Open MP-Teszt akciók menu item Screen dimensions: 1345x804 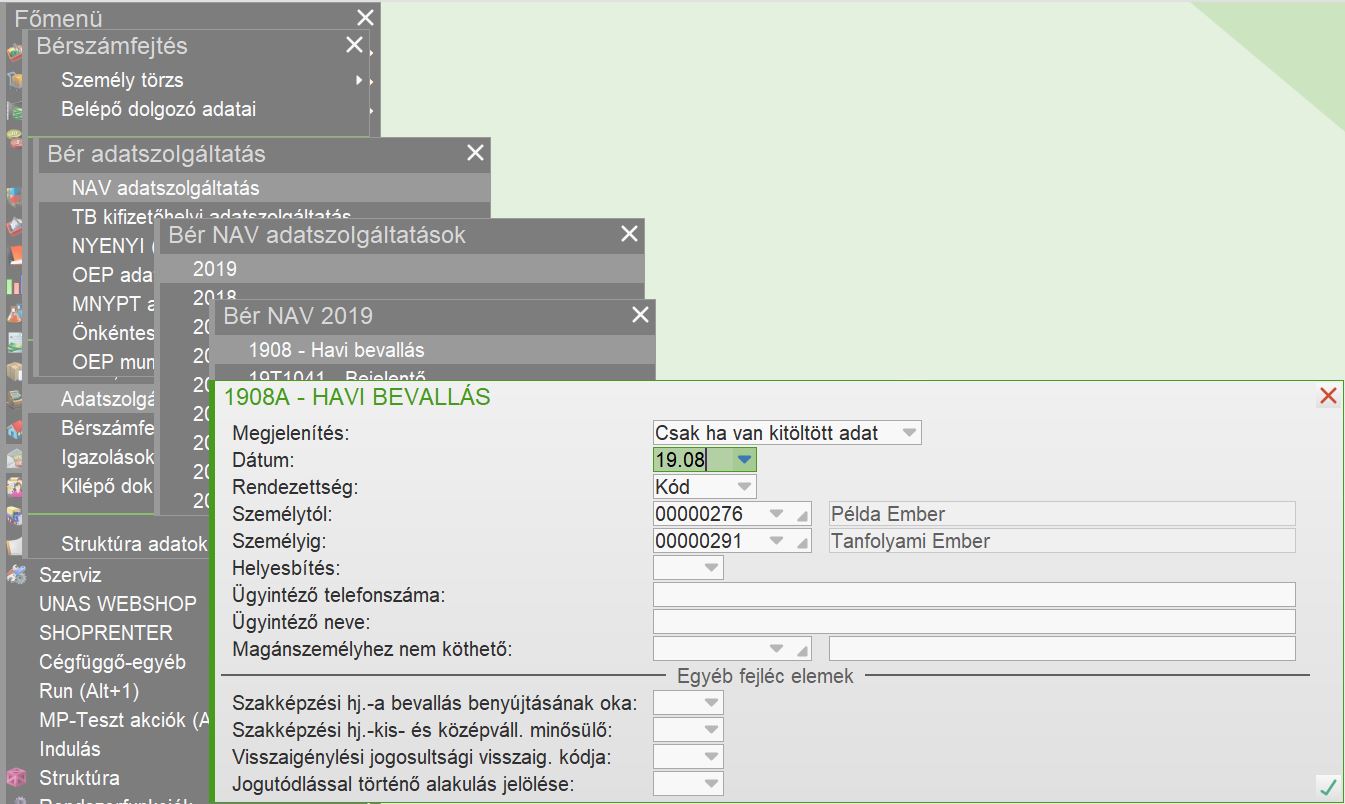(125, 720)
